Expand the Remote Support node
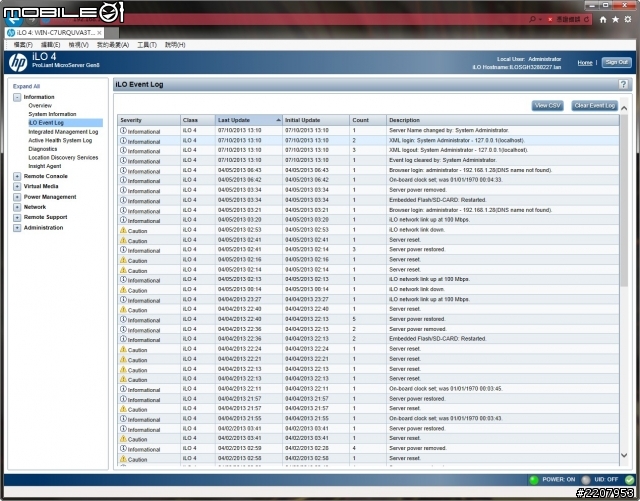The height and width of the screenshot is (501, 640). (x=17, y=217)
